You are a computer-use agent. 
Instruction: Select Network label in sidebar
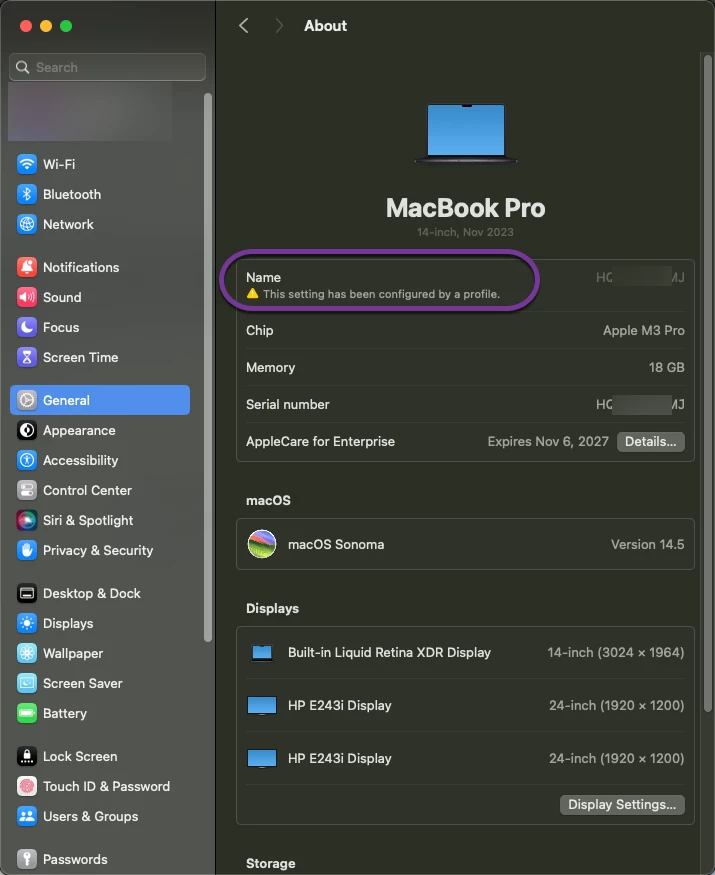tap(68, 224)
